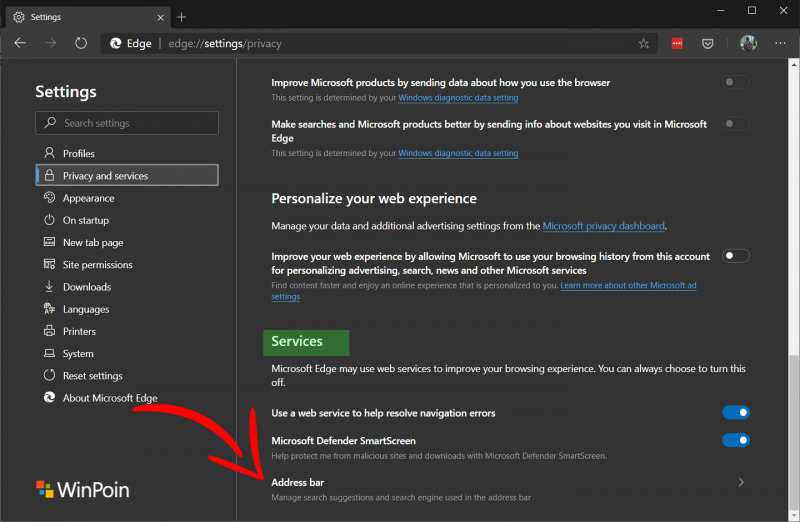Expand Address bar settings chevron
This screenshot has width=800, height=522.
coord(741,482)
